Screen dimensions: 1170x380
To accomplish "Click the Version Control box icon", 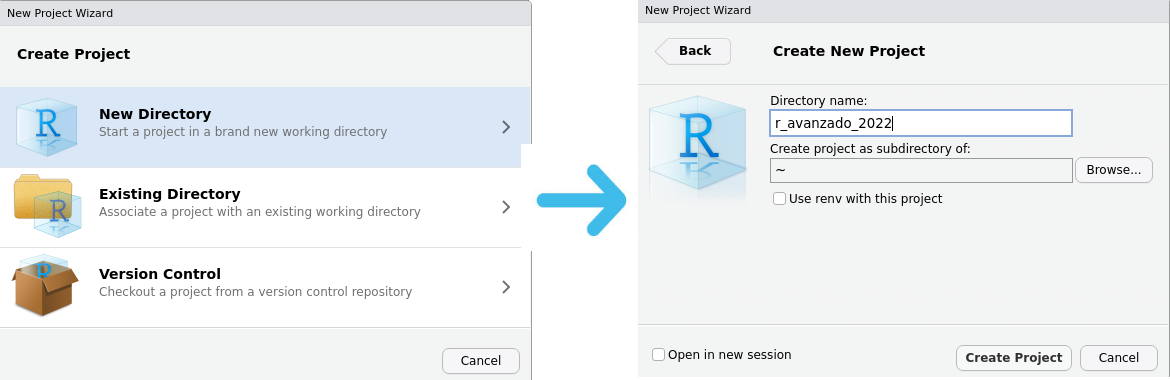I will 46,284.
